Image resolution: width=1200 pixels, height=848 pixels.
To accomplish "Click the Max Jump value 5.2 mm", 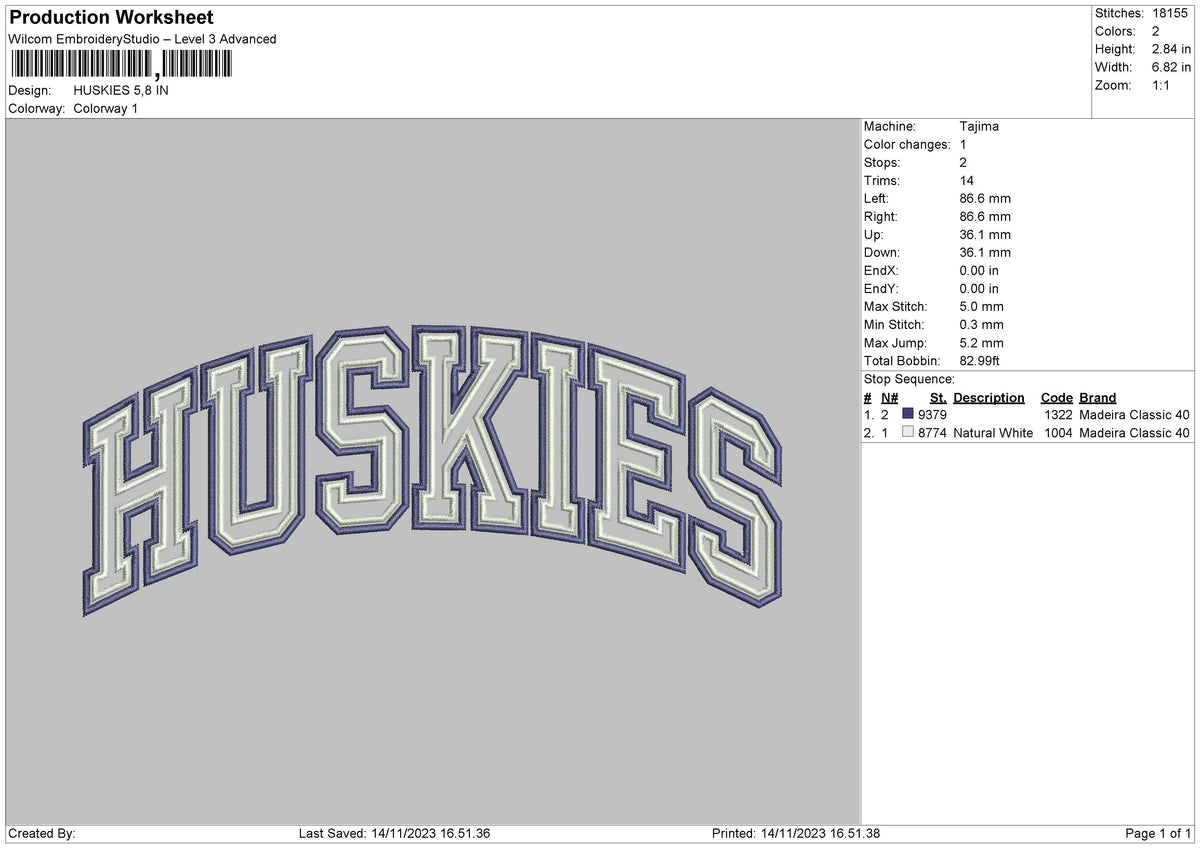I will (x=982, y=342).
